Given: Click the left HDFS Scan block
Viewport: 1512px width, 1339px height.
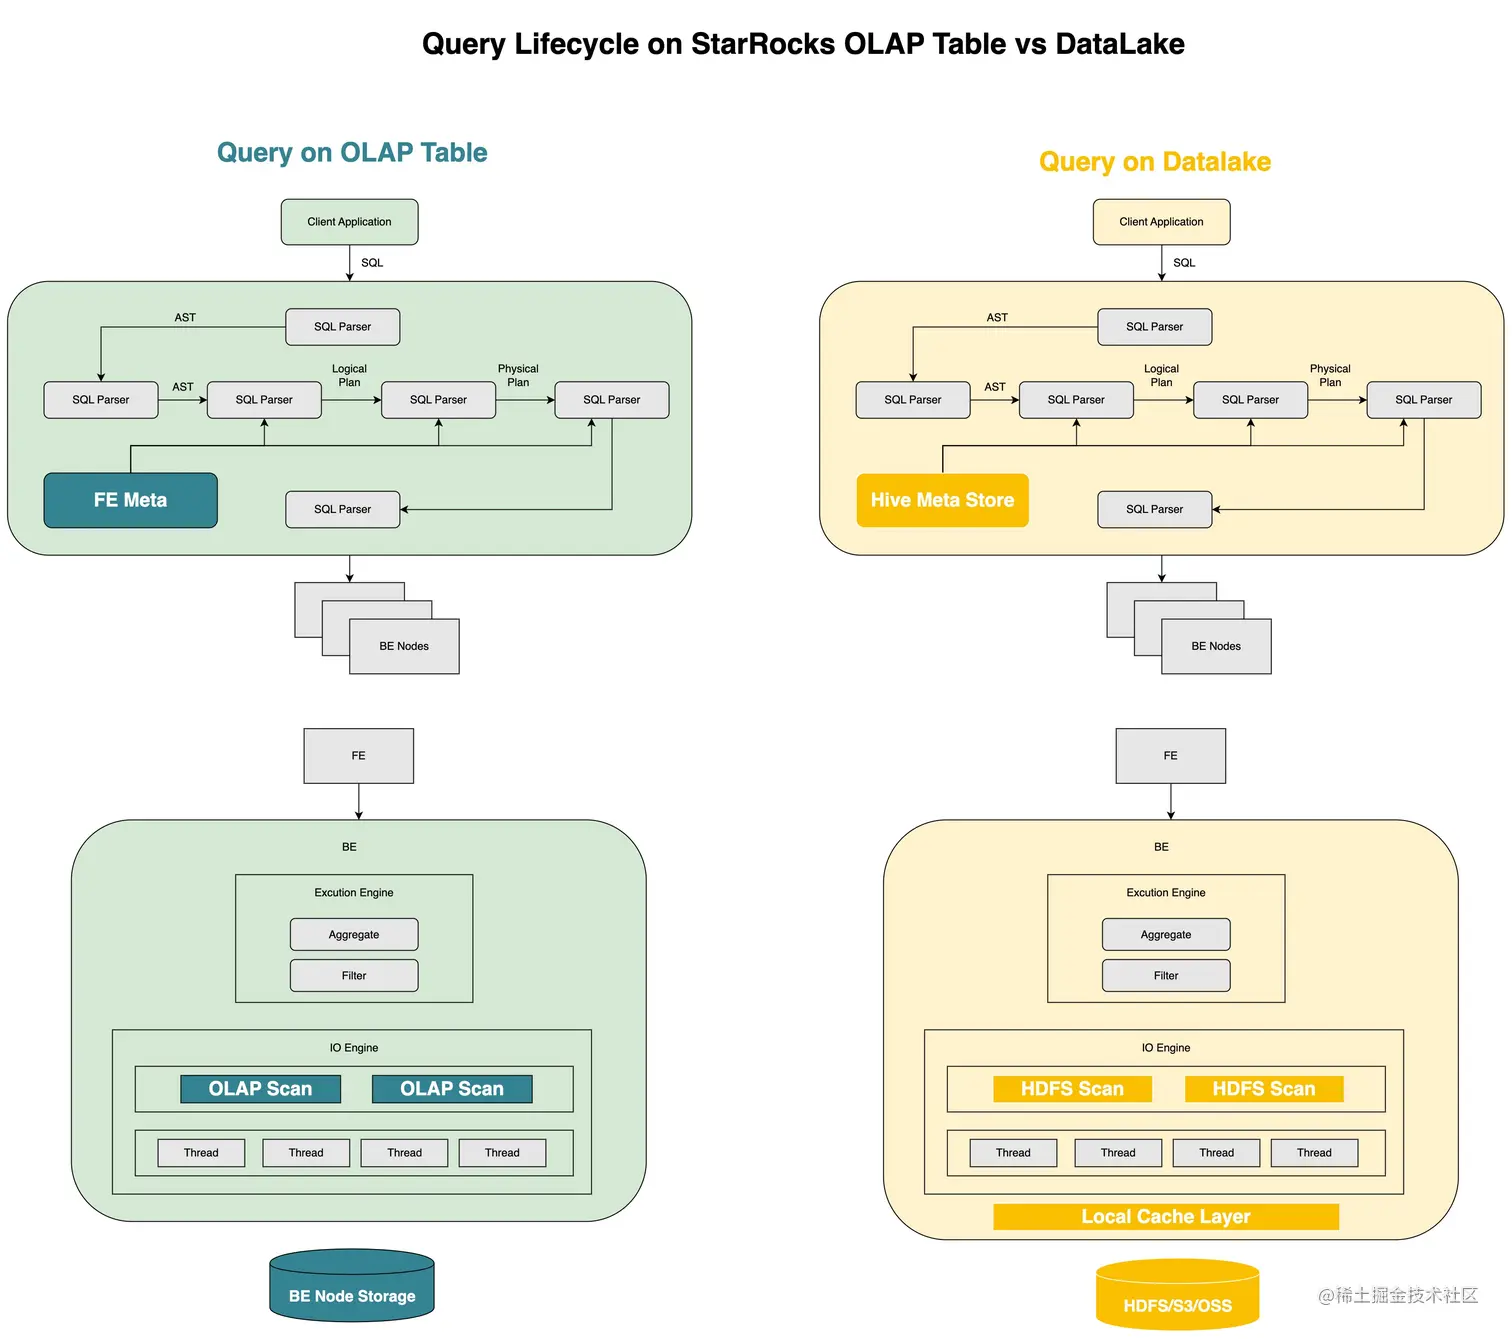Looking at the screenshot, I should point(1072,1089).
